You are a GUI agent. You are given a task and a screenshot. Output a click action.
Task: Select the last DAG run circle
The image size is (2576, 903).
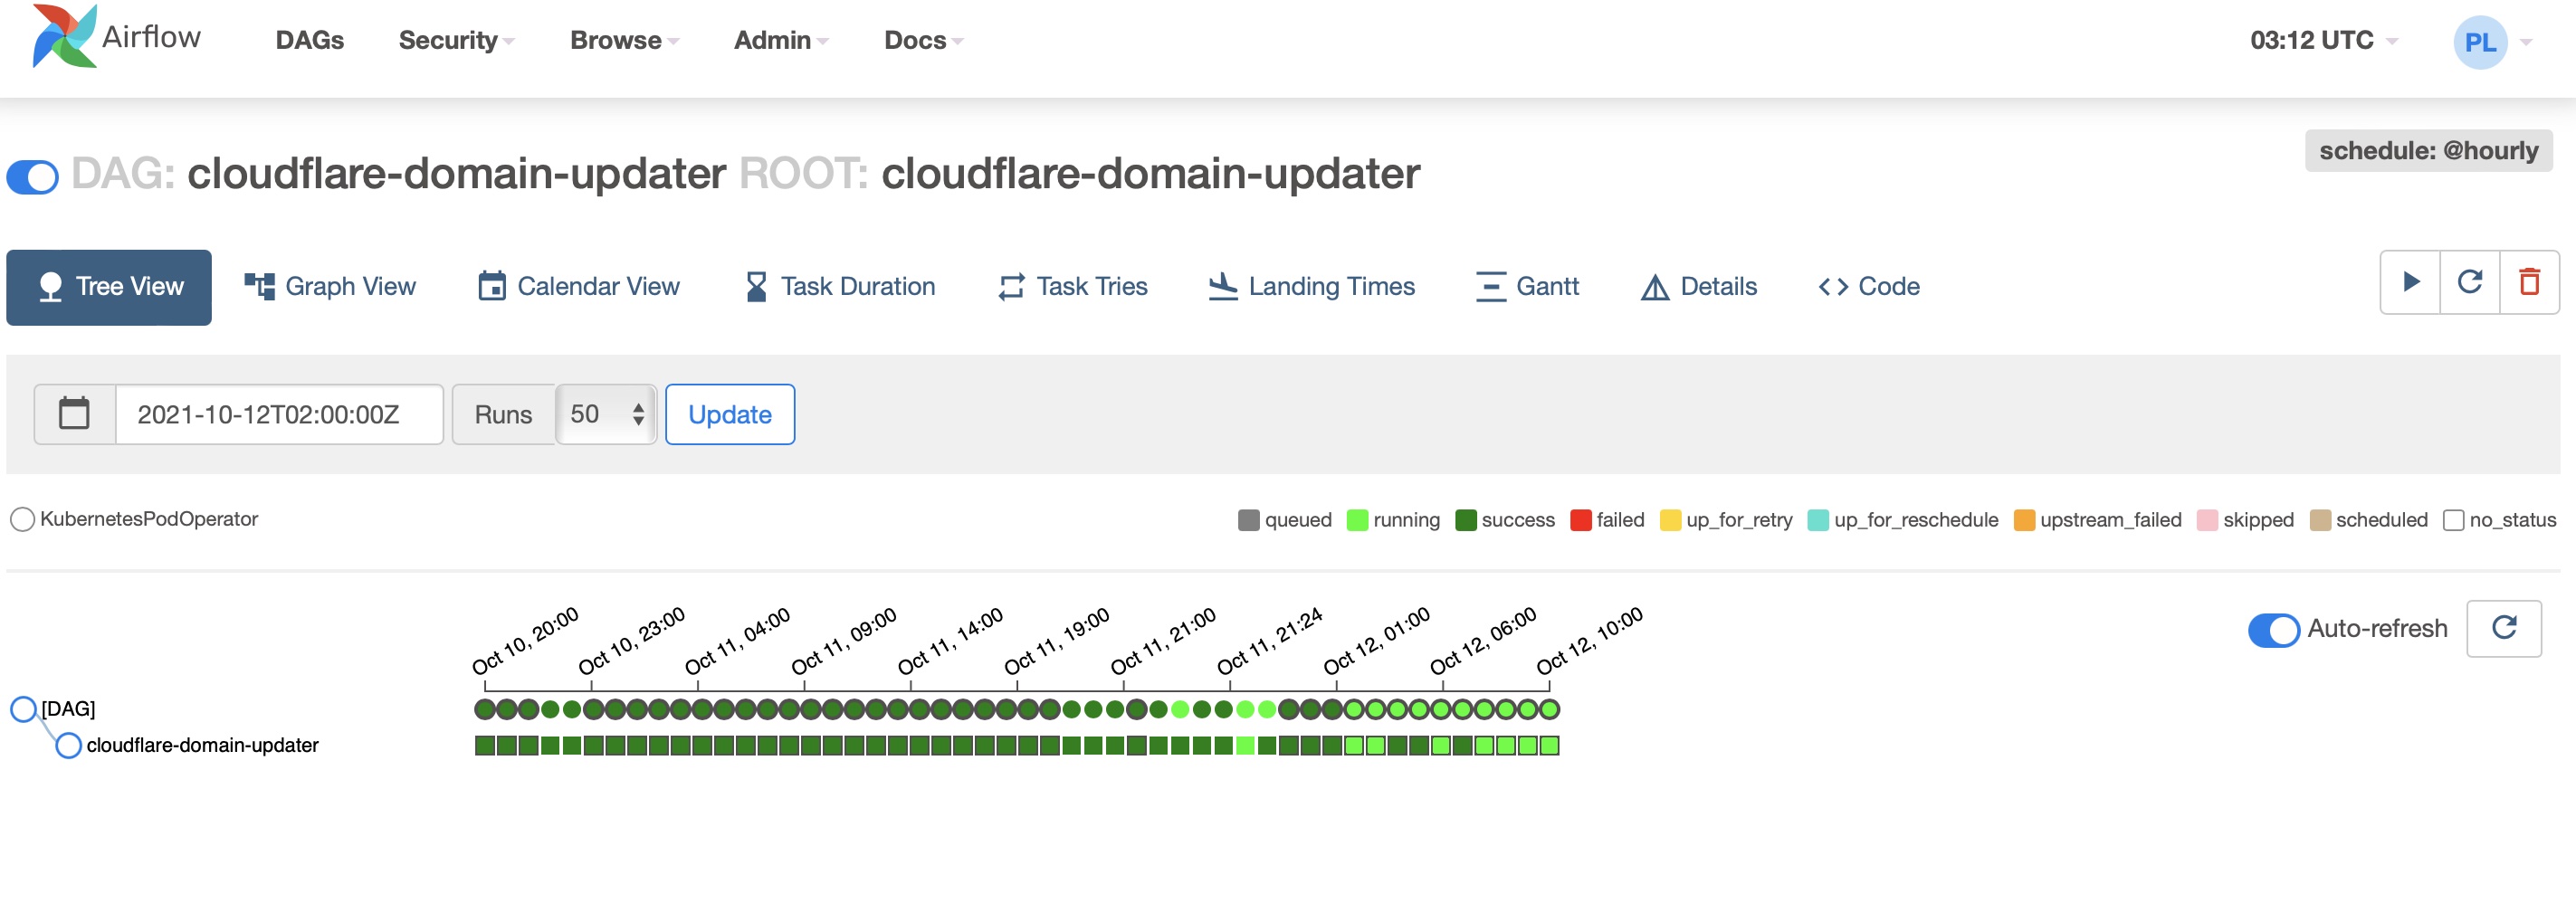coord(1549,710)
